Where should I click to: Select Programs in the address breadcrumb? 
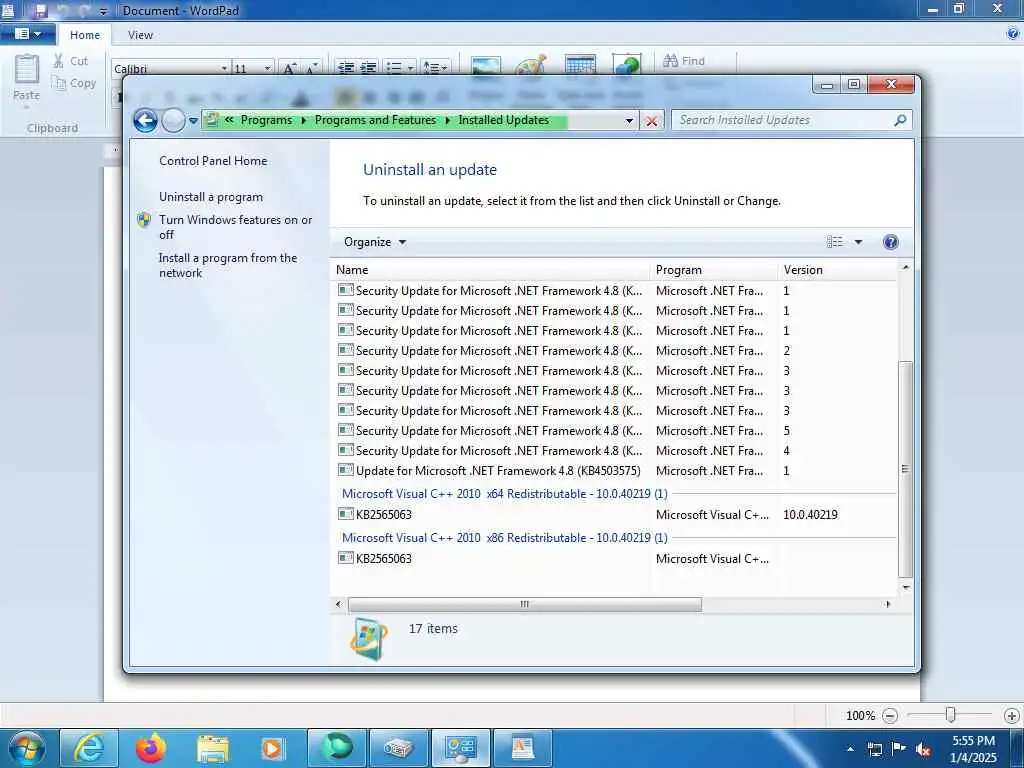coord(266,120)
